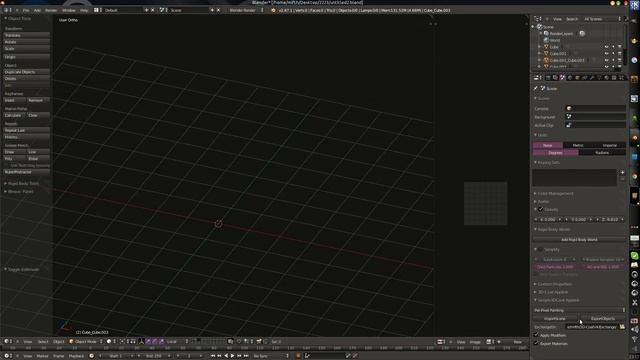Image resolution: width=640 pixels, height=360 pixels.
Task: Click the play animation button
Action: click(x=232, y=356)
